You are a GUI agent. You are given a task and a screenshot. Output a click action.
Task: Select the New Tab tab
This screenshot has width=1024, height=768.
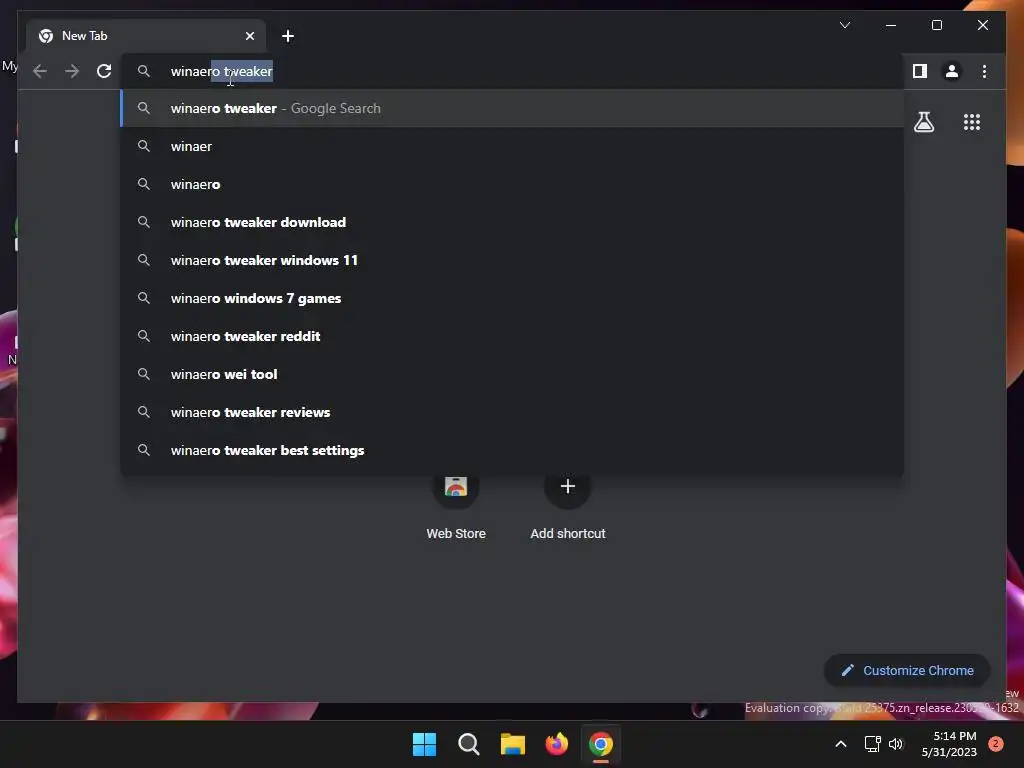(x=146, y=36)
